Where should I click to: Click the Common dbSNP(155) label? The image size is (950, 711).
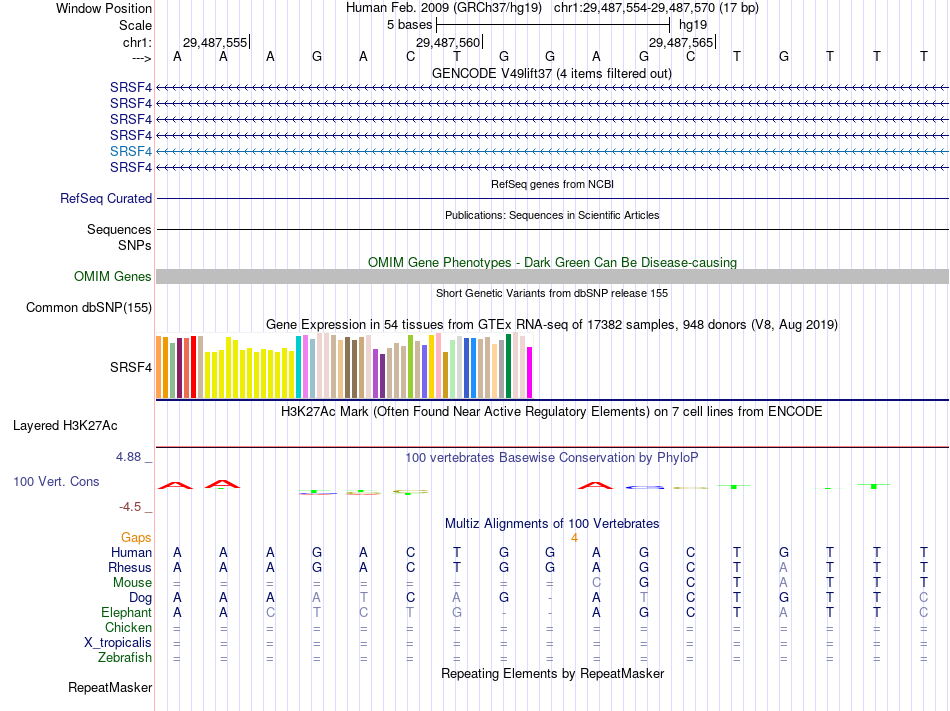tap(88, 307)
